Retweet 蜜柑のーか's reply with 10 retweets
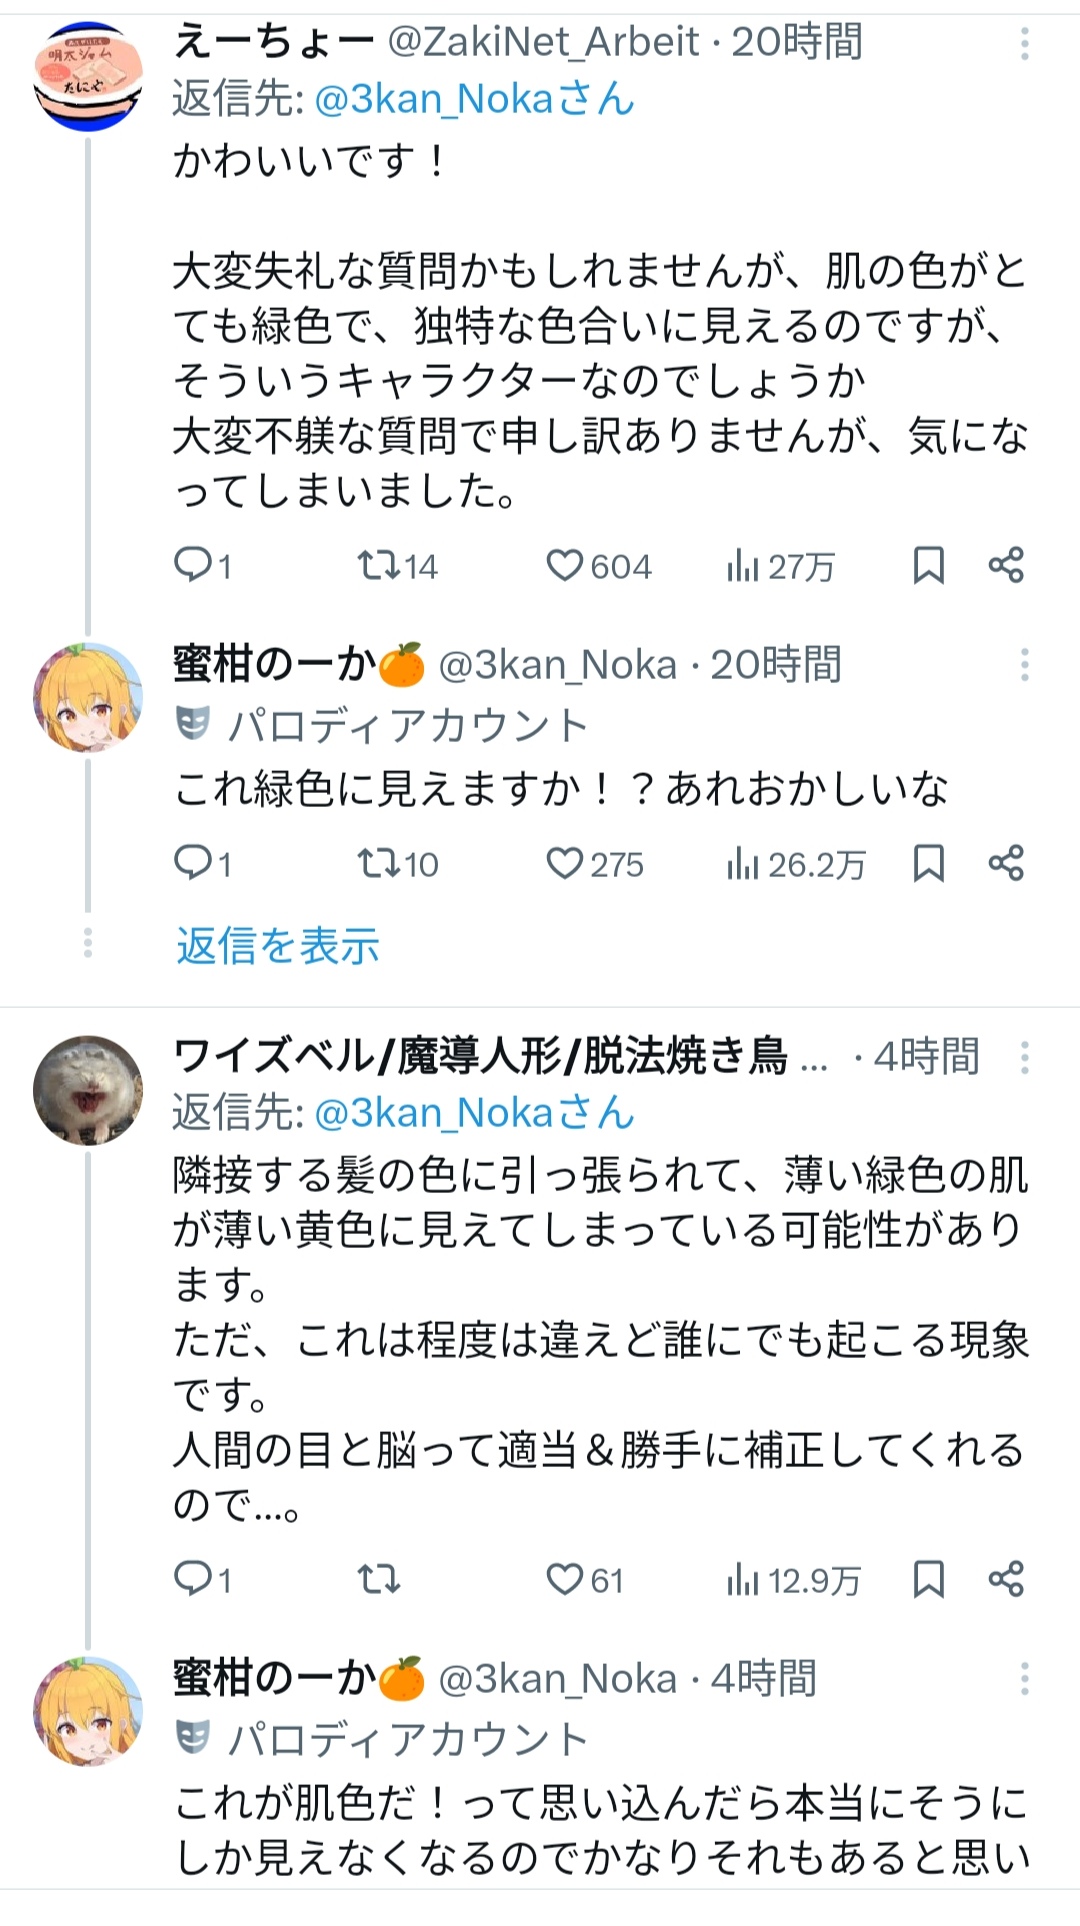Image resolution: width=1080 pixels, height=1926 pixels. tap(380, 864)
